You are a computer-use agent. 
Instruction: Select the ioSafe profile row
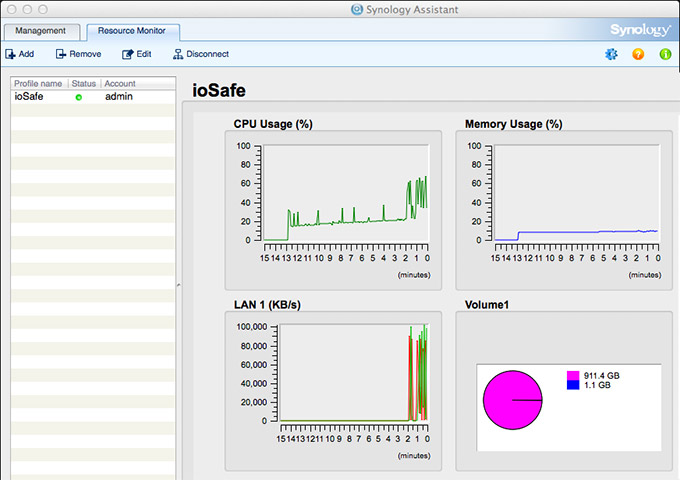pyautogui.click(x=93, y=97)
